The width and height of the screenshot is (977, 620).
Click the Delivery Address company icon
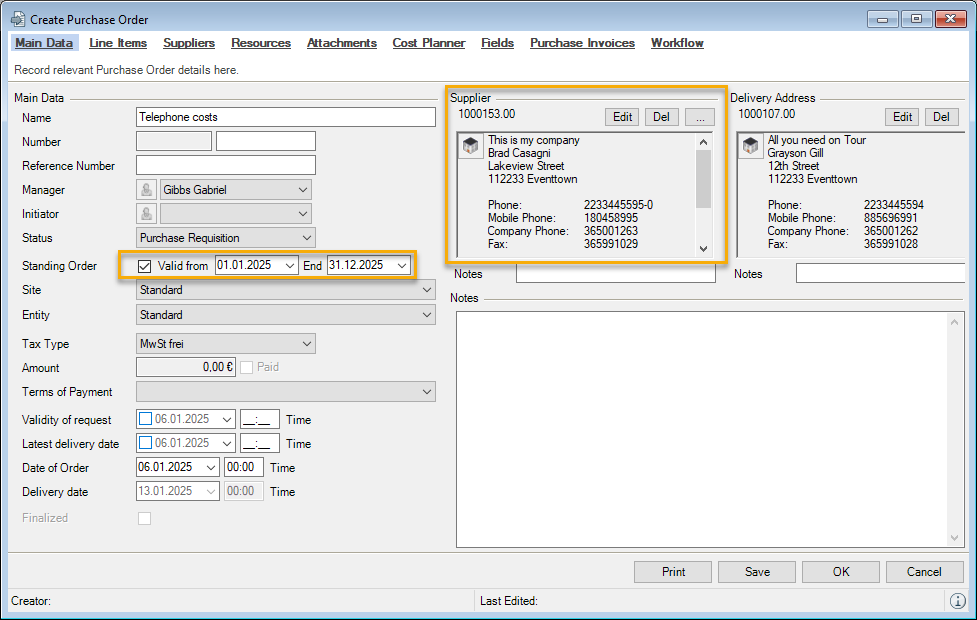[x=751, y=146]
